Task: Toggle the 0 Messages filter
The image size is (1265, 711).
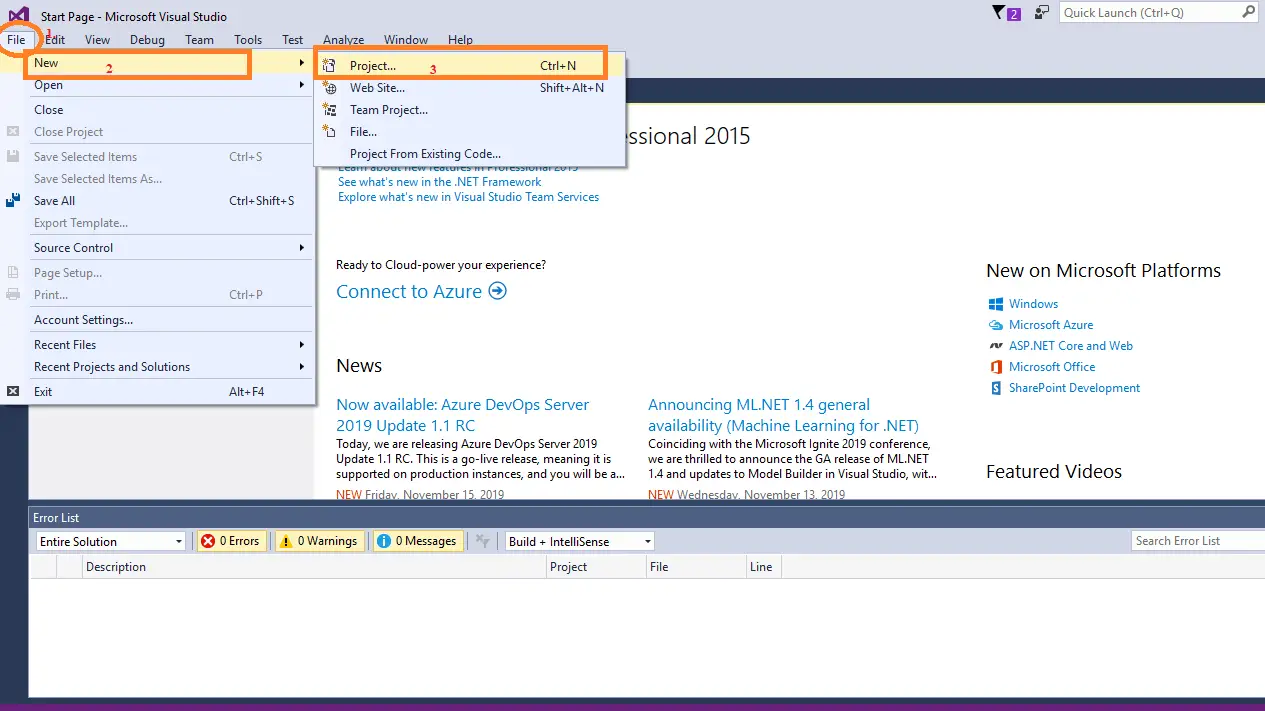Action: click(x=417, y=541)
